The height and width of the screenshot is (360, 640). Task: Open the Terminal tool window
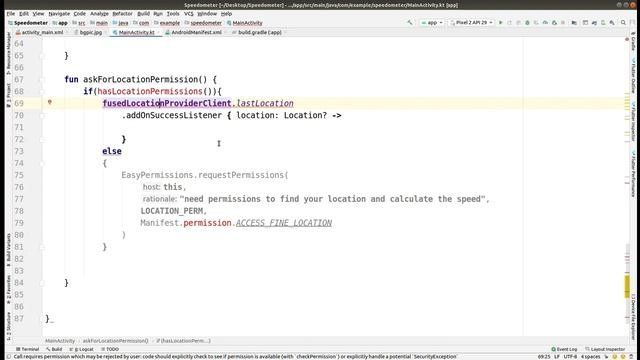pyautogui.click(x=27, y=349)
